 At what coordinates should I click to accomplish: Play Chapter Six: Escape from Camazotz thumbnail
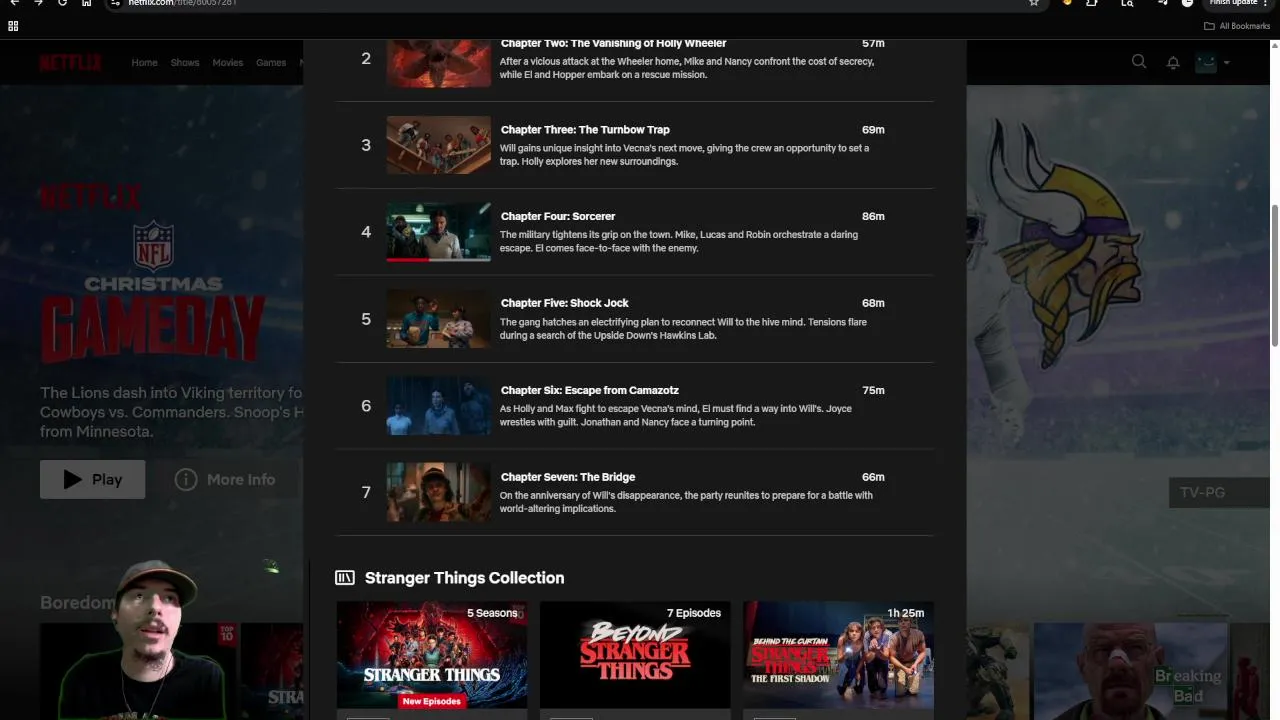(439, 406)
